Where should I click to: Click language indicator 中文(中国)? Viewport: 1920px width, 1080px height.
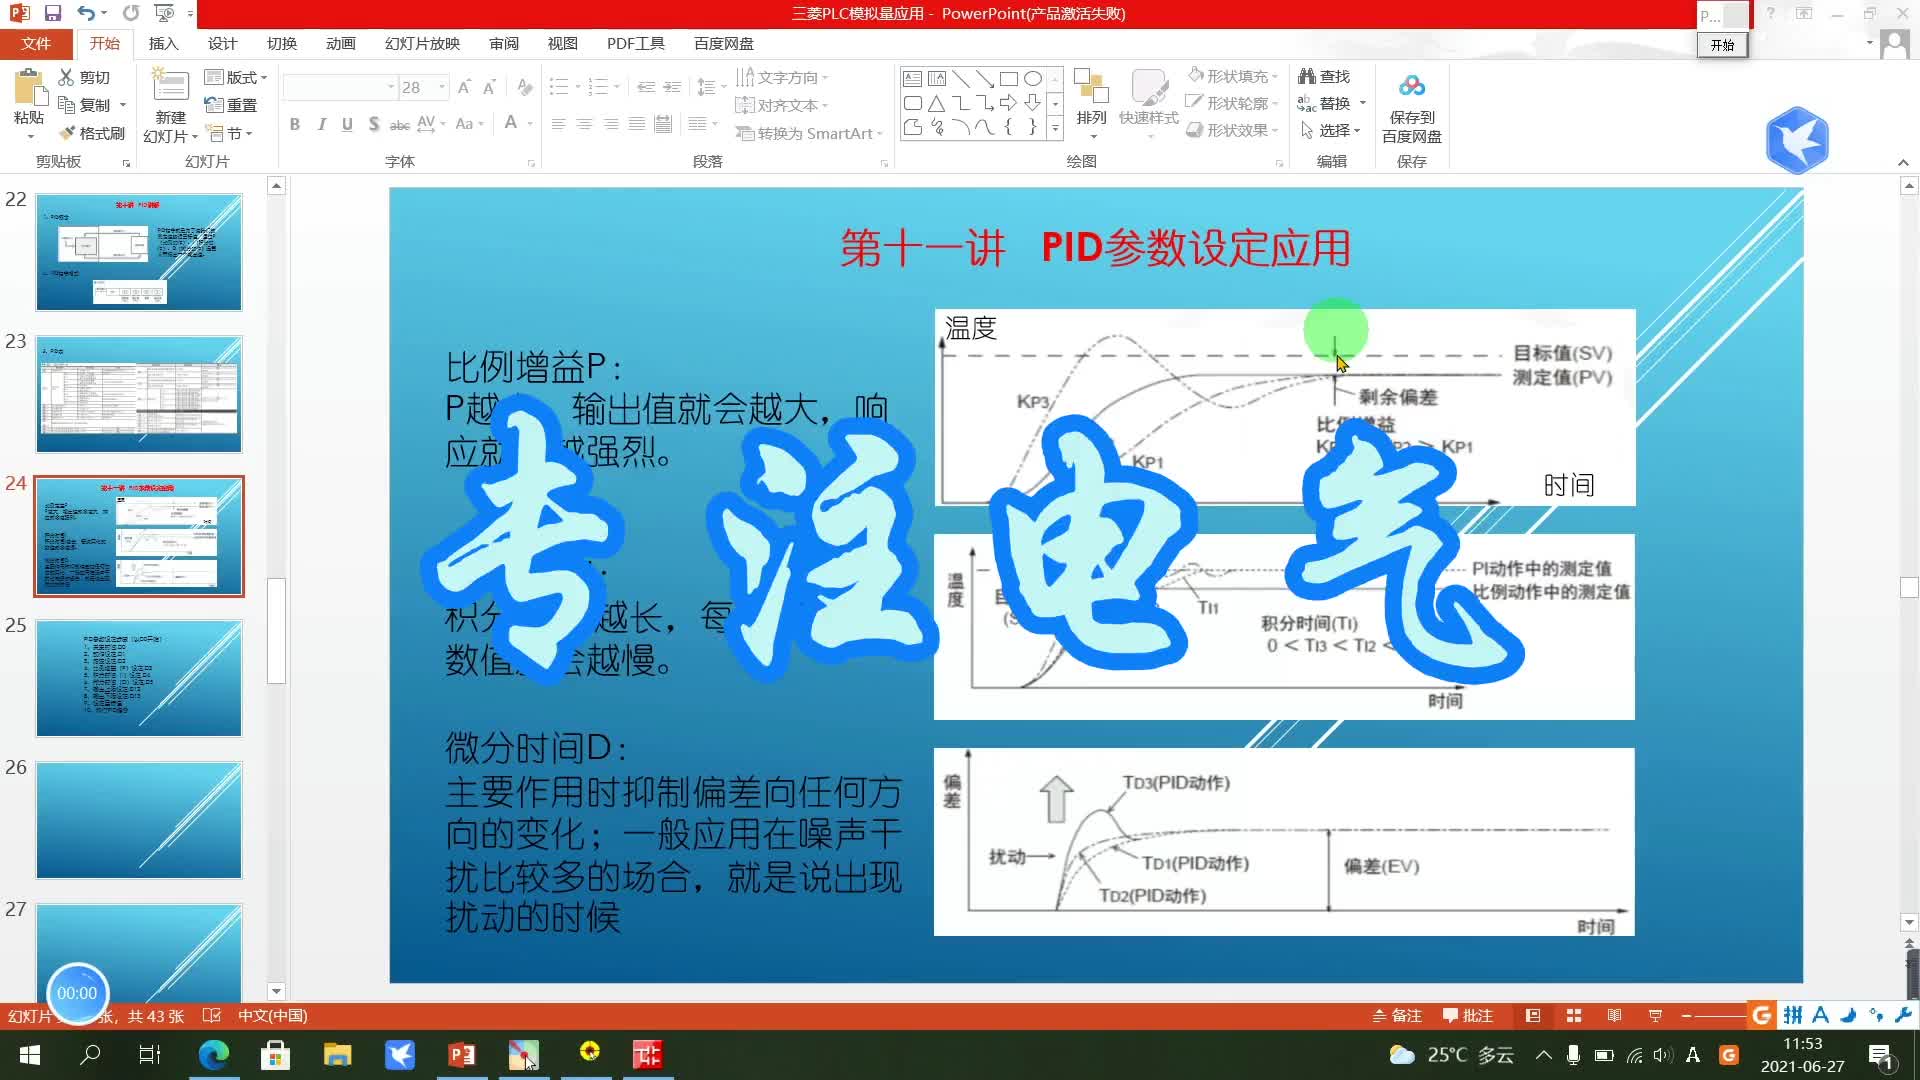tap(272, 1016)
